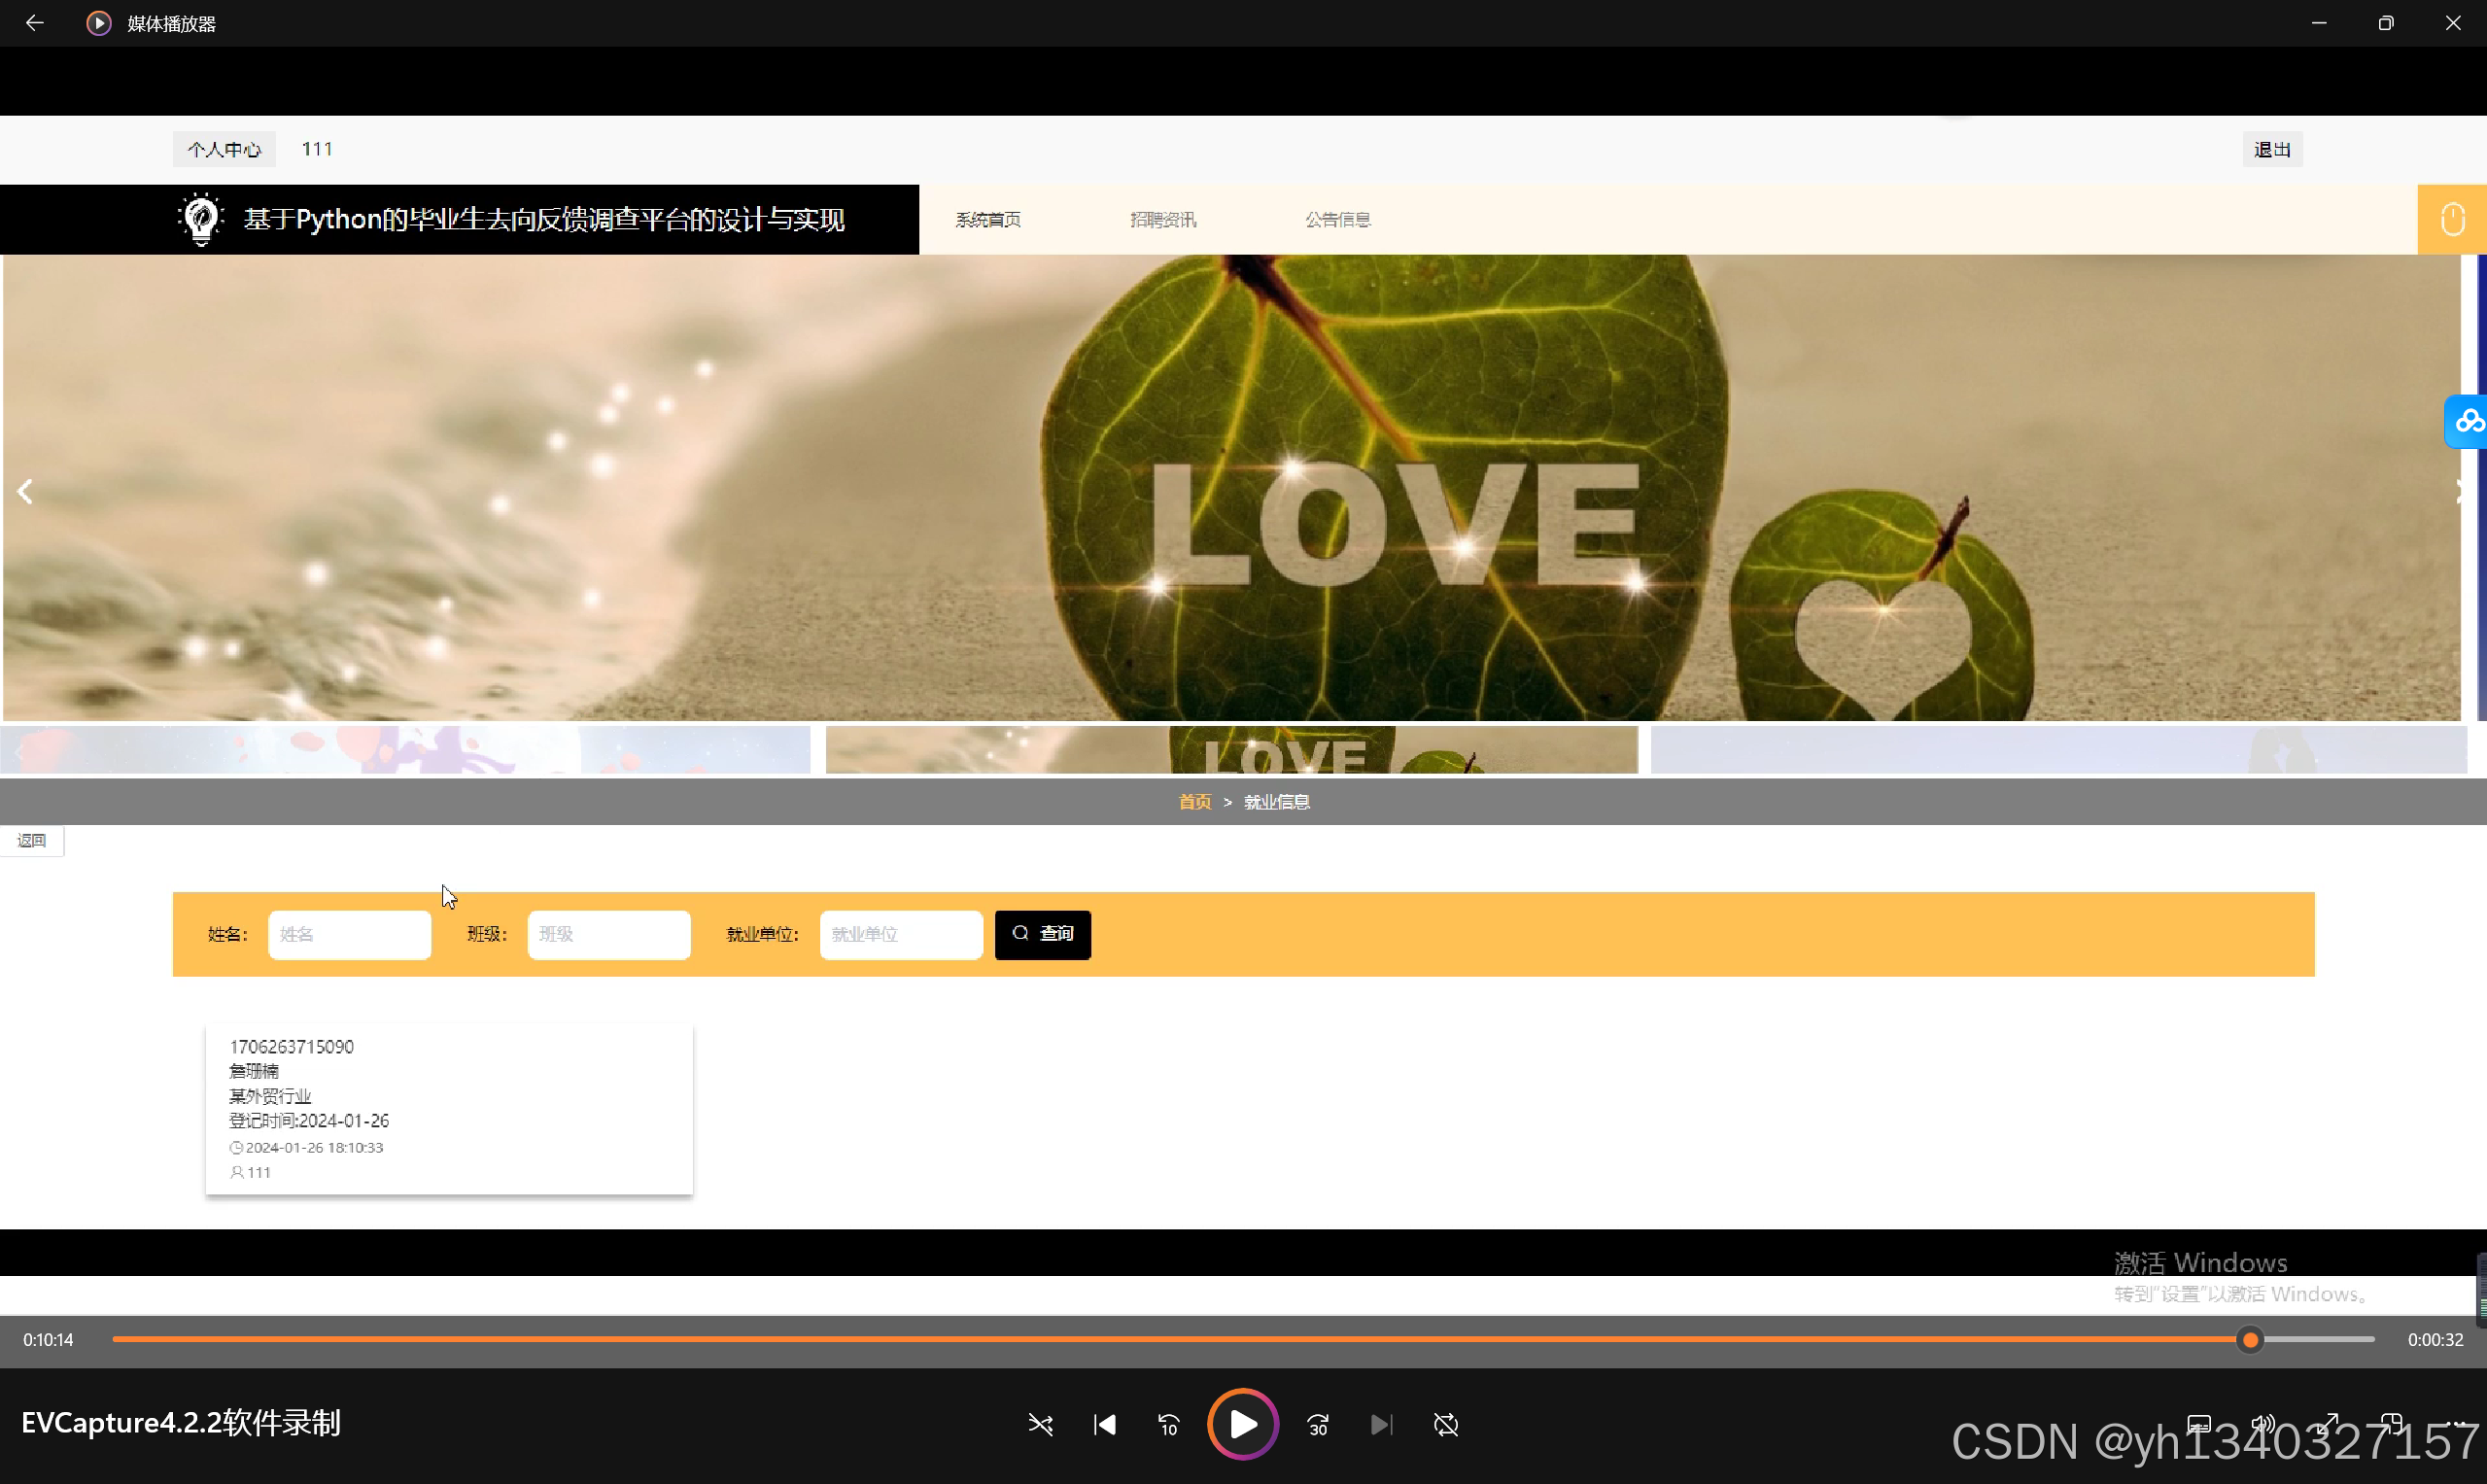Click the 退出 logout button

click(x=2272, y=150)
